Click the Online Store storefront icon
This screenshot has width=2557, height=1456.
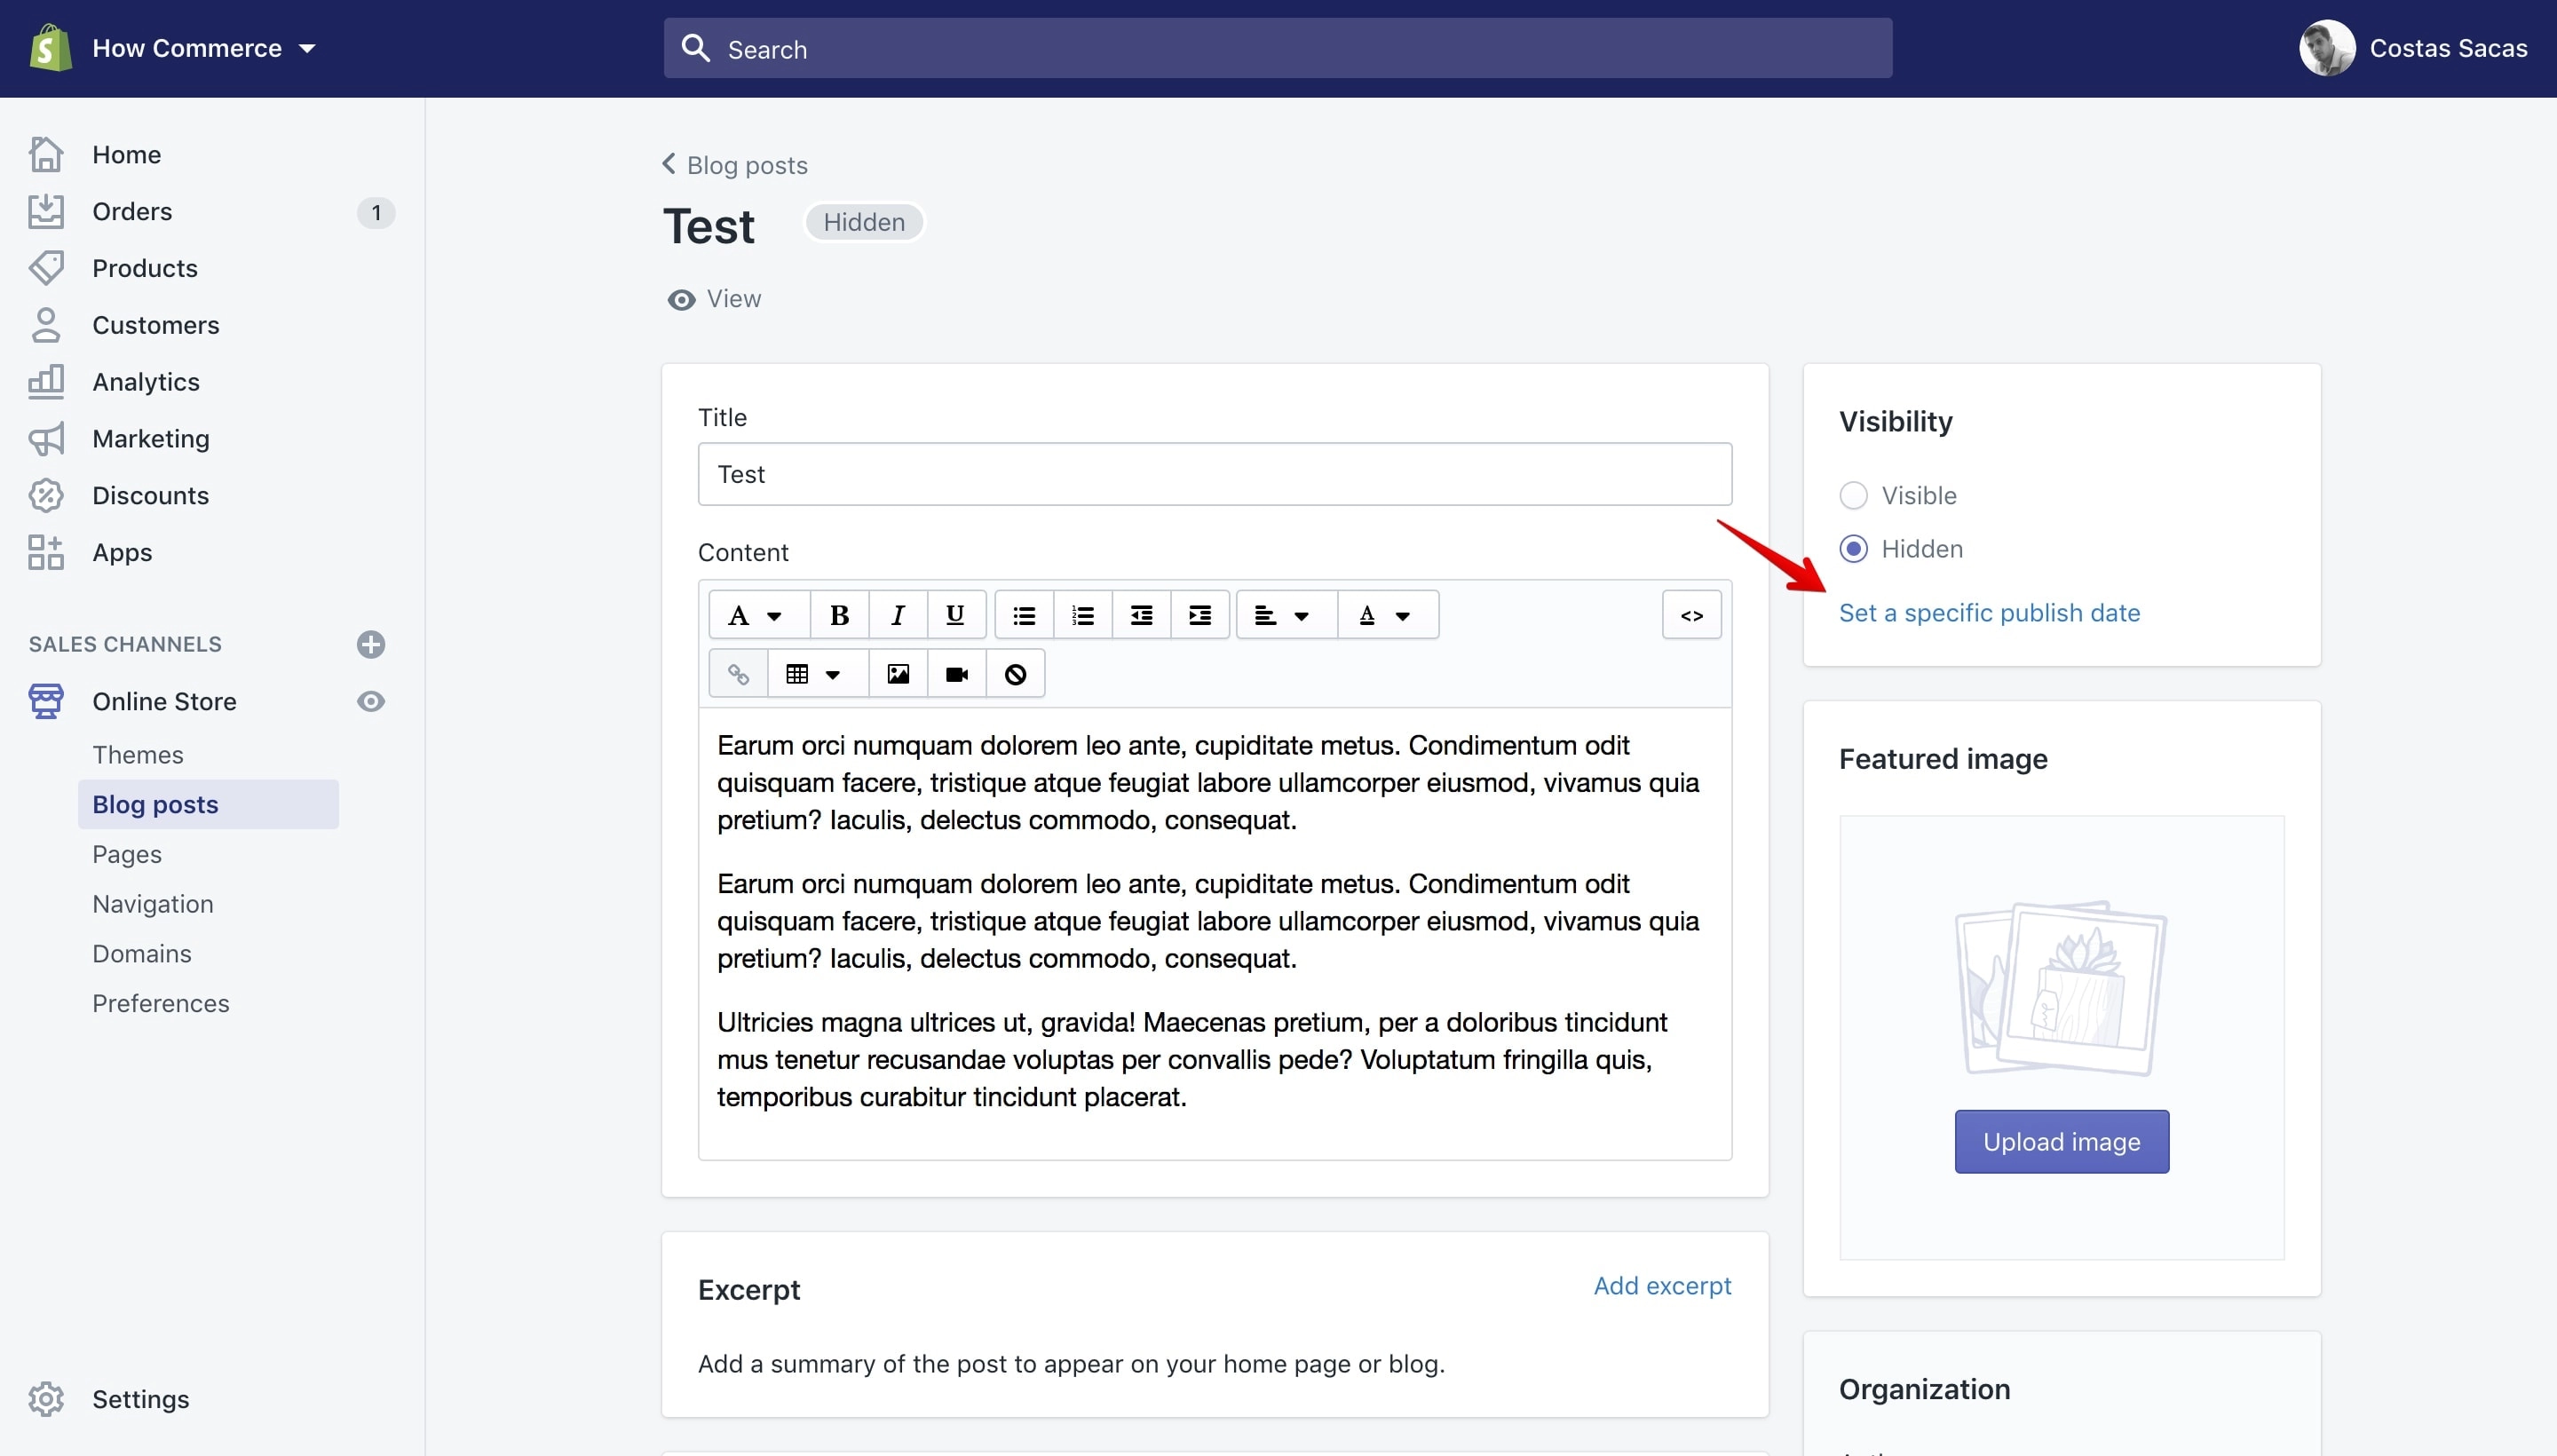tap(46, 701)
